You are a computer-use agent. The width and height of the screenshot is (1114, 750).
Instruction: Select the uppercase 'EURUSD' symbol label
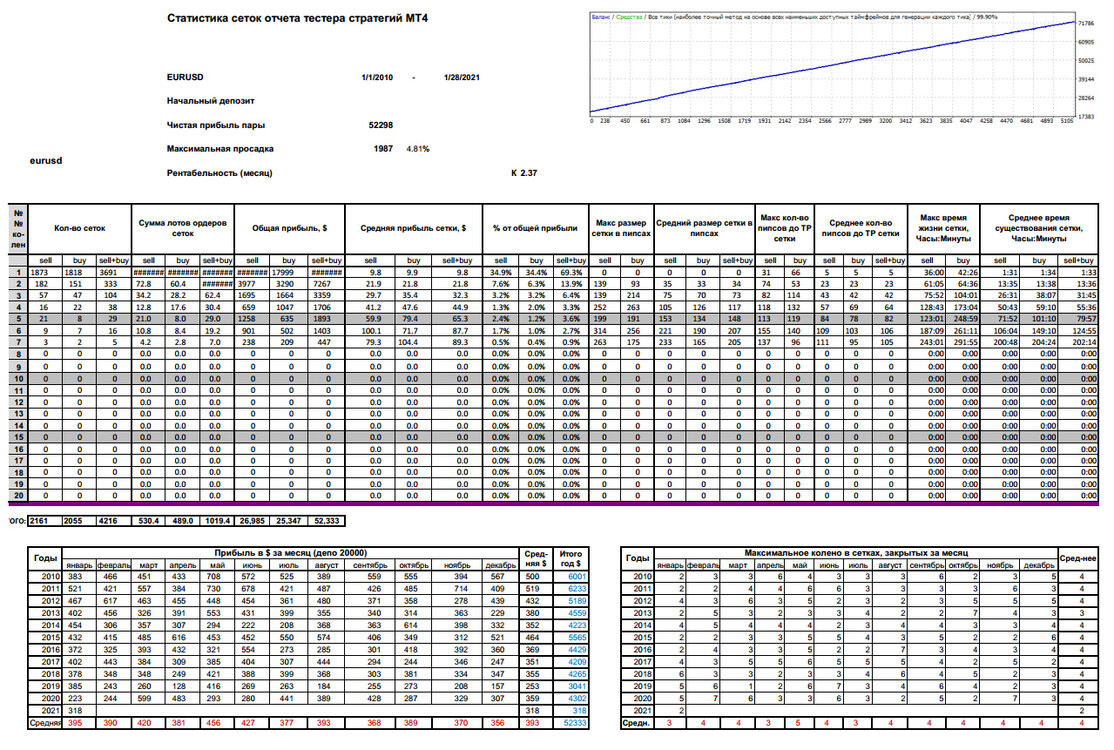185,77
